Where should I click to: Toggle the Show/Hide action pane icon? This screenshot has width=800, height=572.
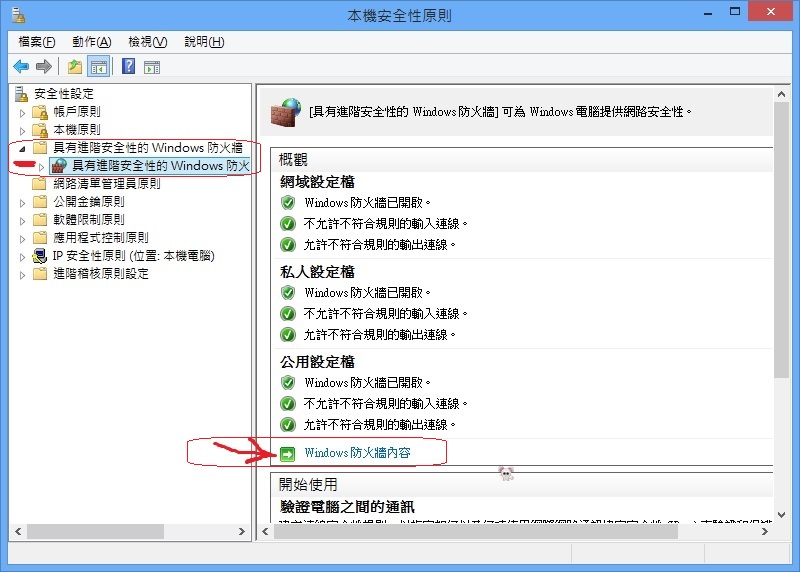[x=152, y=67]
